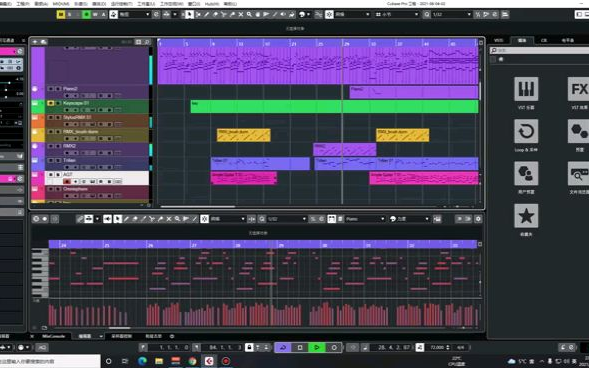Start playback with the green play button
The height and width of the screenshot is (368, 589).
coord(316,347)
